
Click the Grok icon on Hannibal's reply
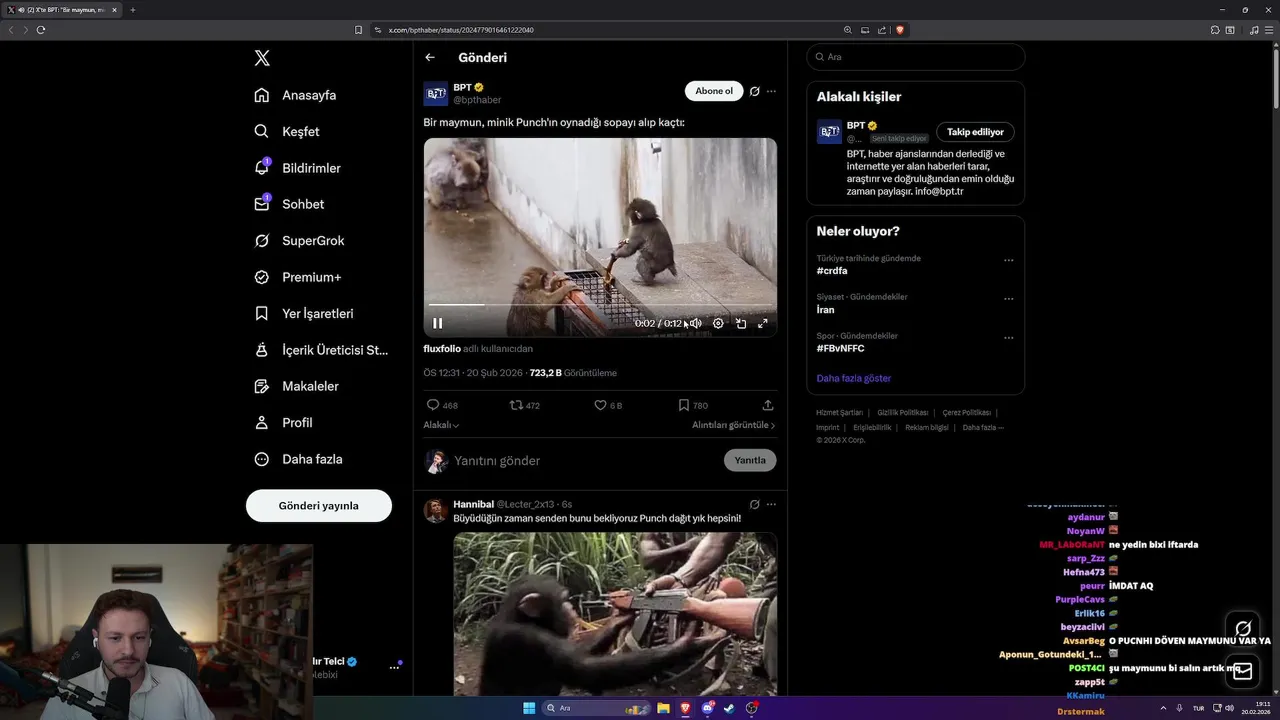755,504
